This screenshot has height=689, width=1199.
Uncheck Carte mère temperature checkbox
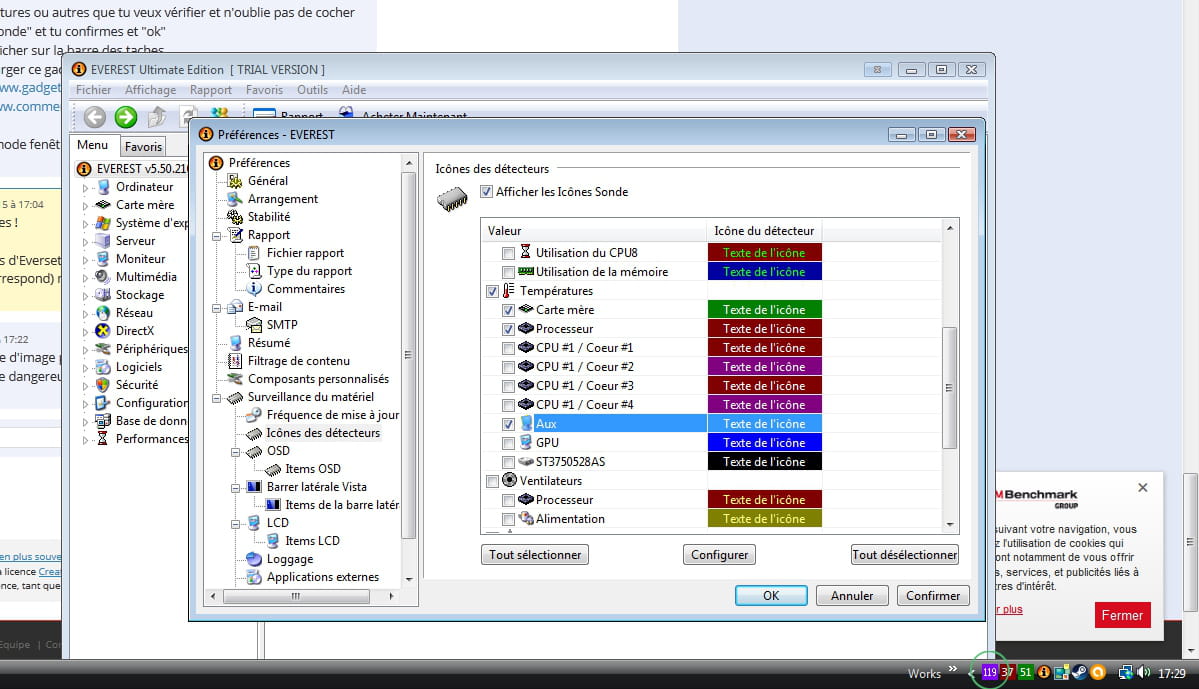coord(508,310)
